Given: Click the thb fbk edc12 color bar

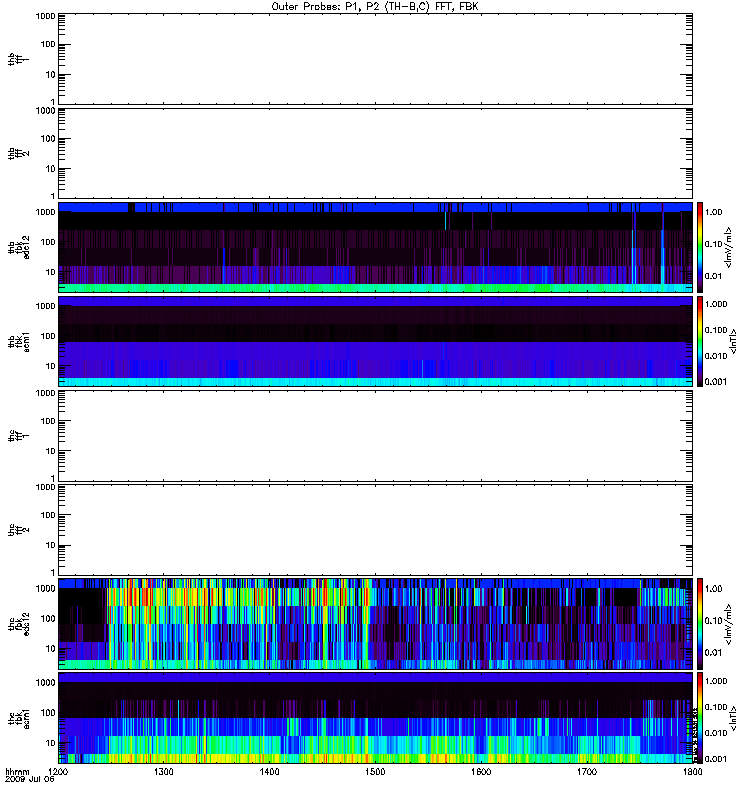Looking at the screenshot, I should point(700,247).
